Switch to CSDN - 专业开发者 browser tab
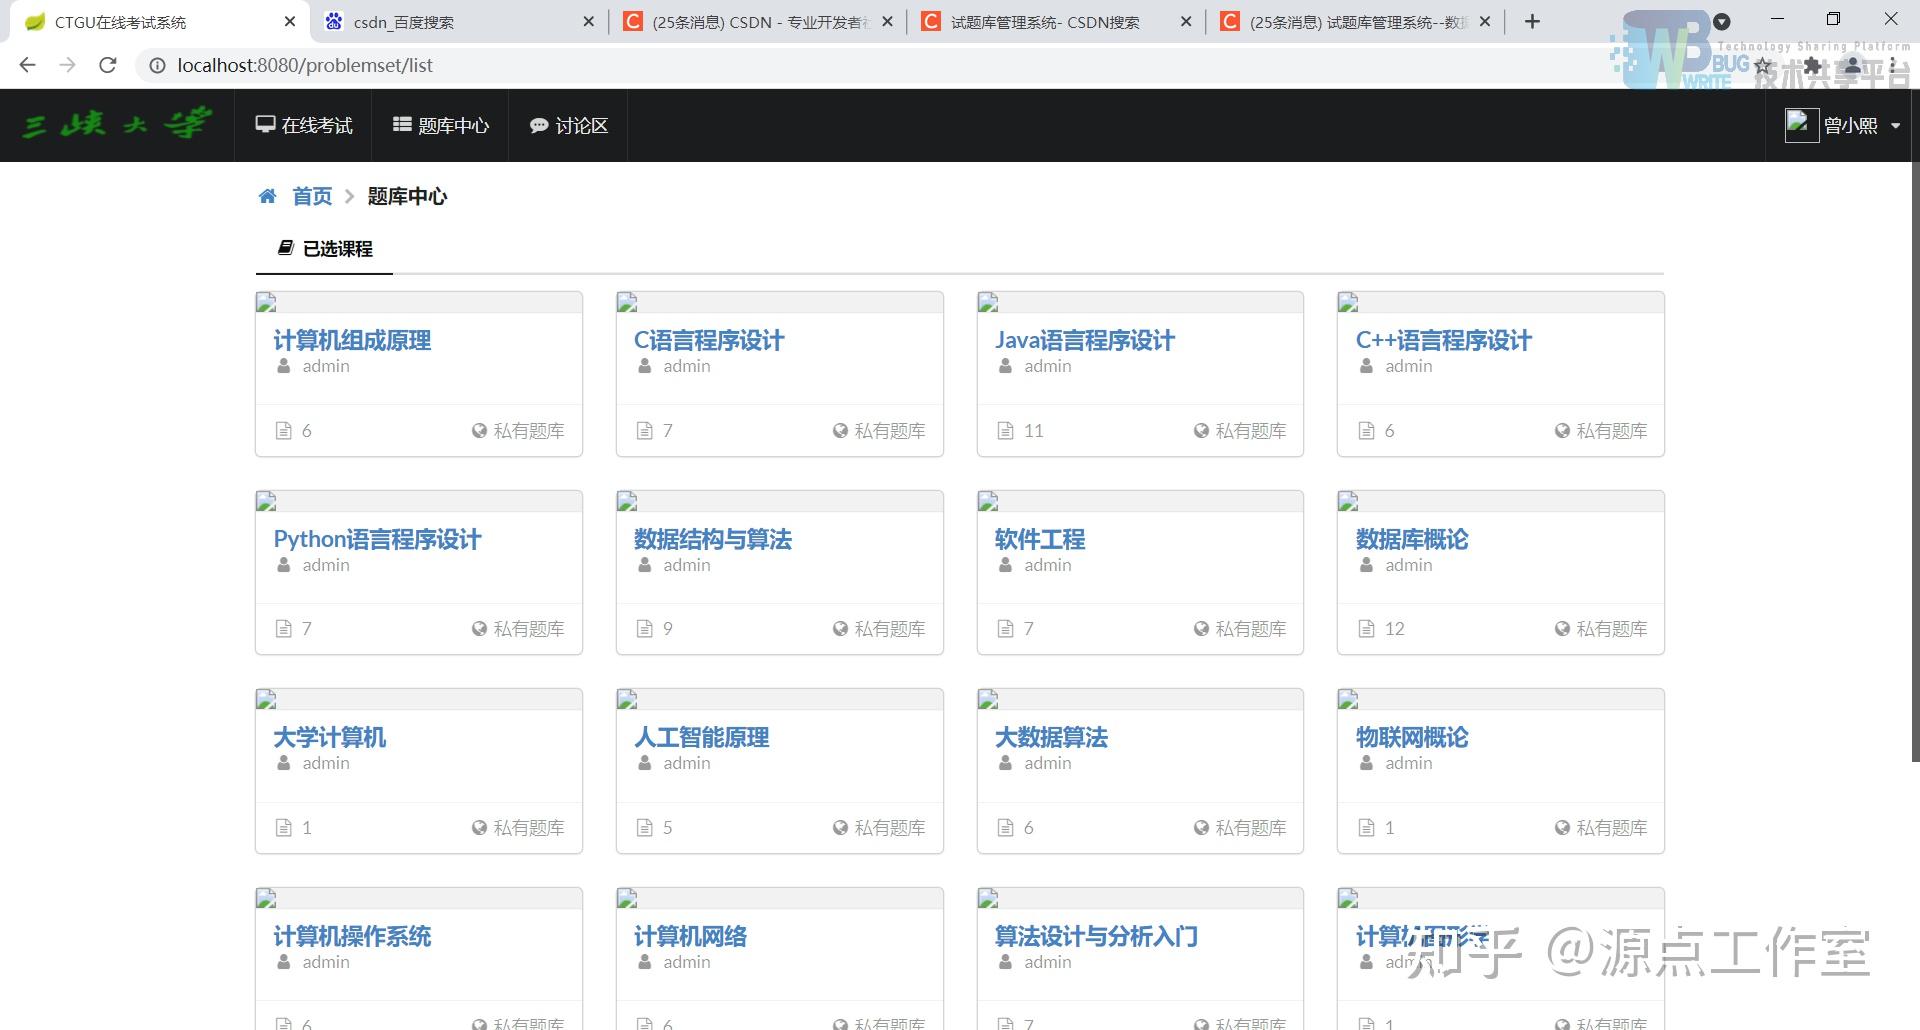 [x=758, y=22]
